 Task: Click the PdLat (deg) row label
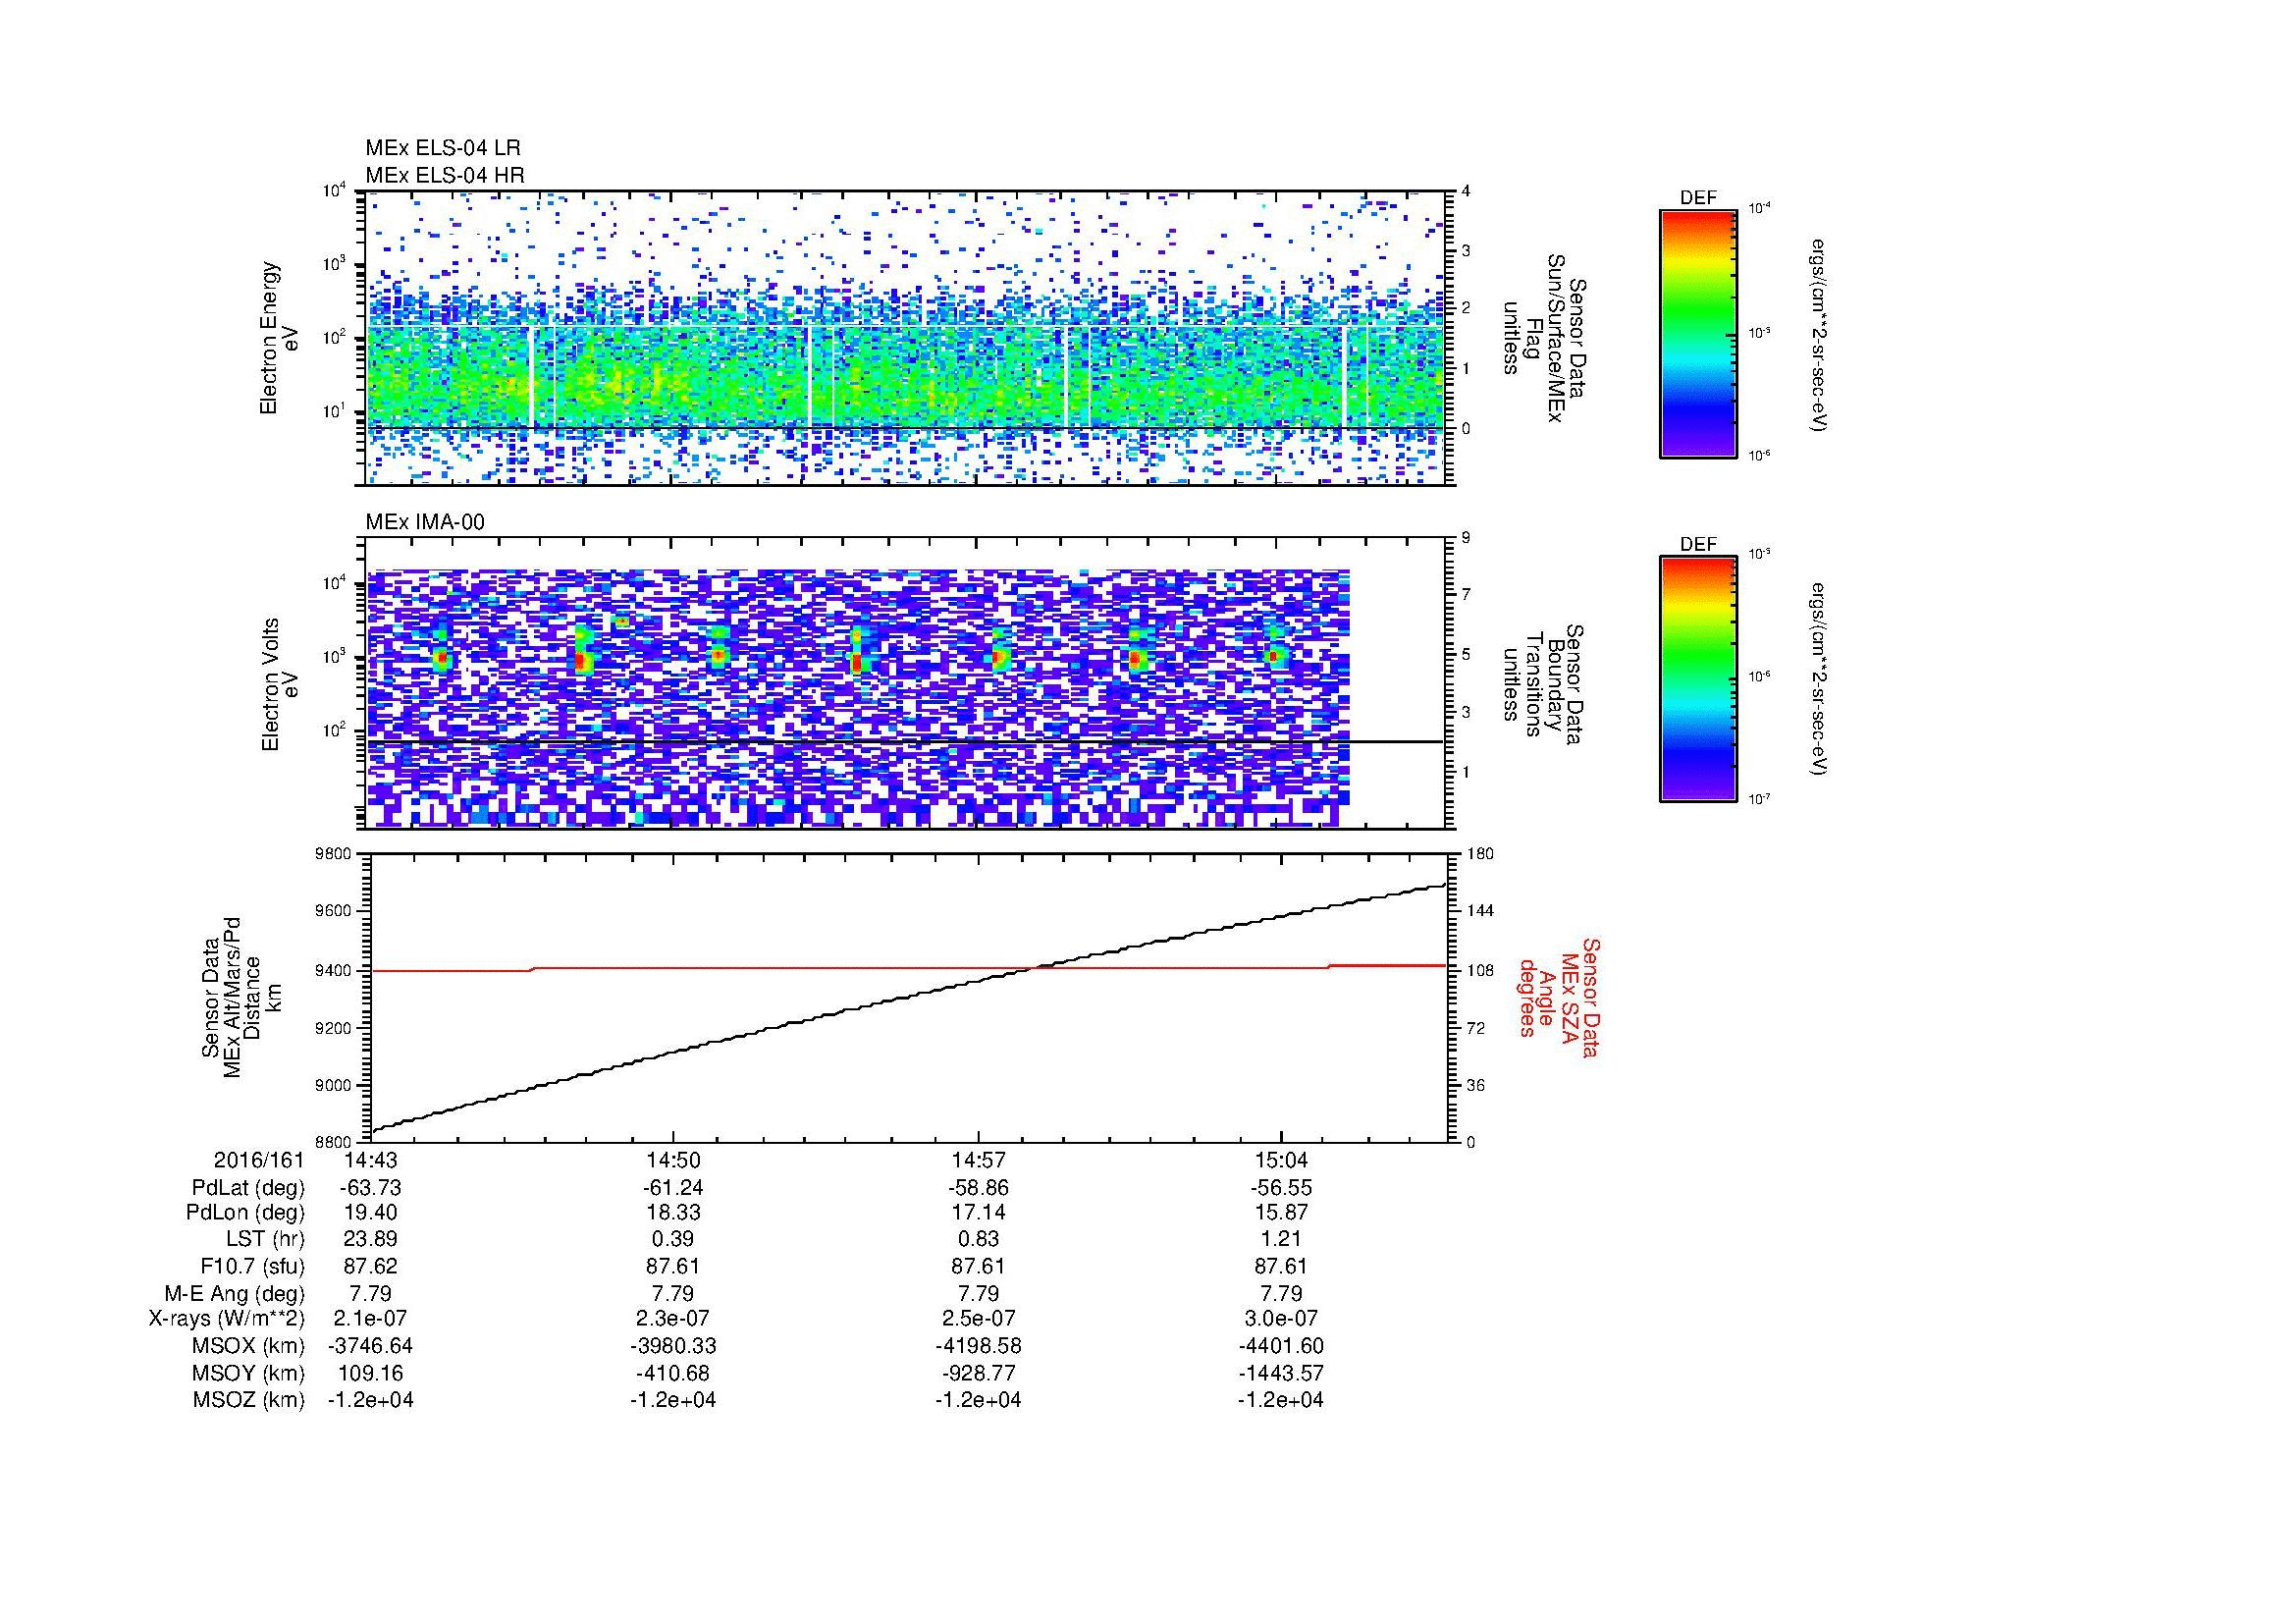(248, 1188)
